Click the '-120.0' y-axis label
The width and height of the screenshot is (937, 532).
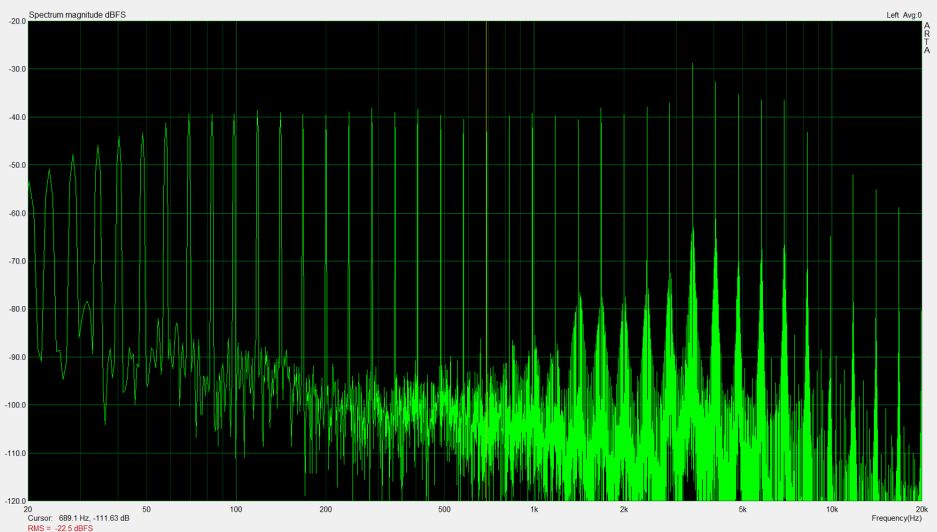(x=16, y=501)
